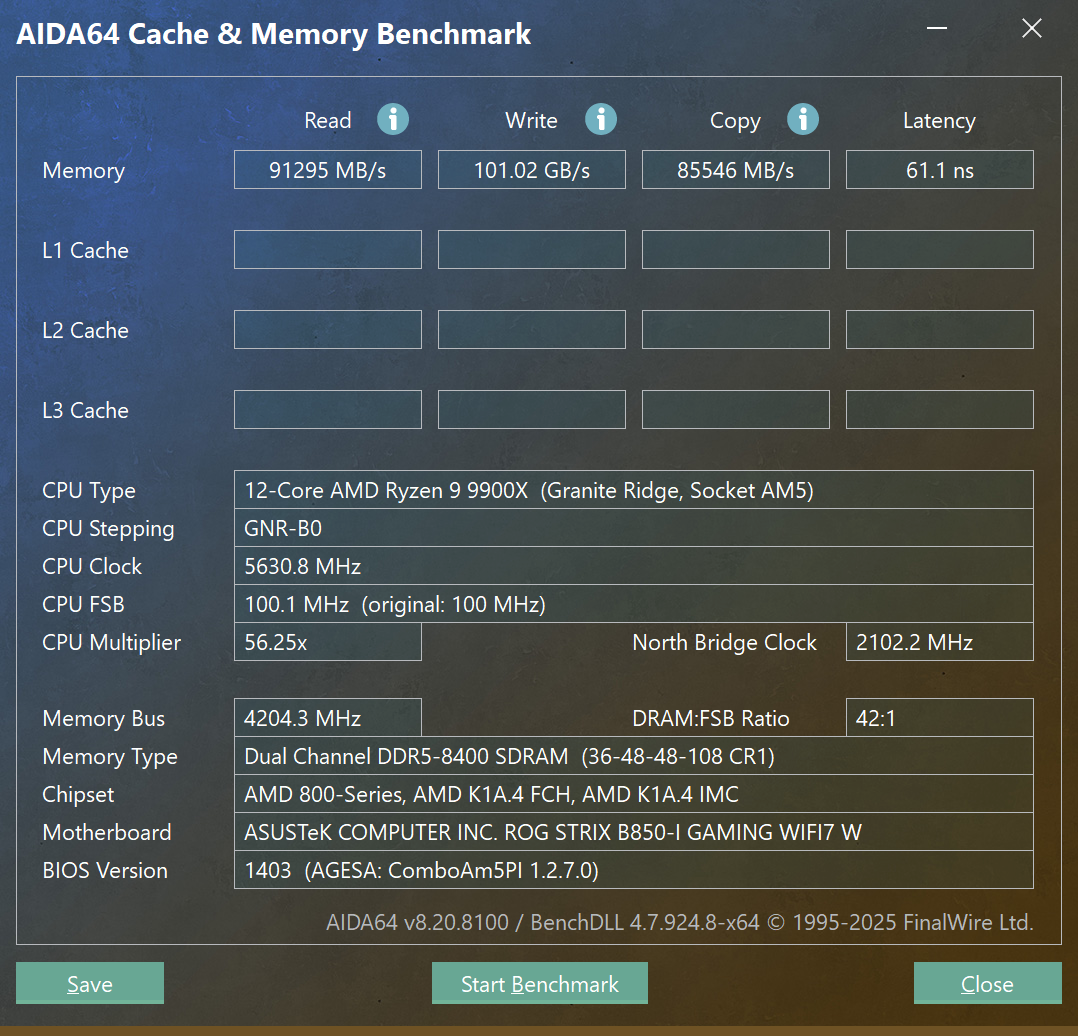1078x1036 pixels.
Task: Click the info icon next to Copy
Action: coord(803,119)
